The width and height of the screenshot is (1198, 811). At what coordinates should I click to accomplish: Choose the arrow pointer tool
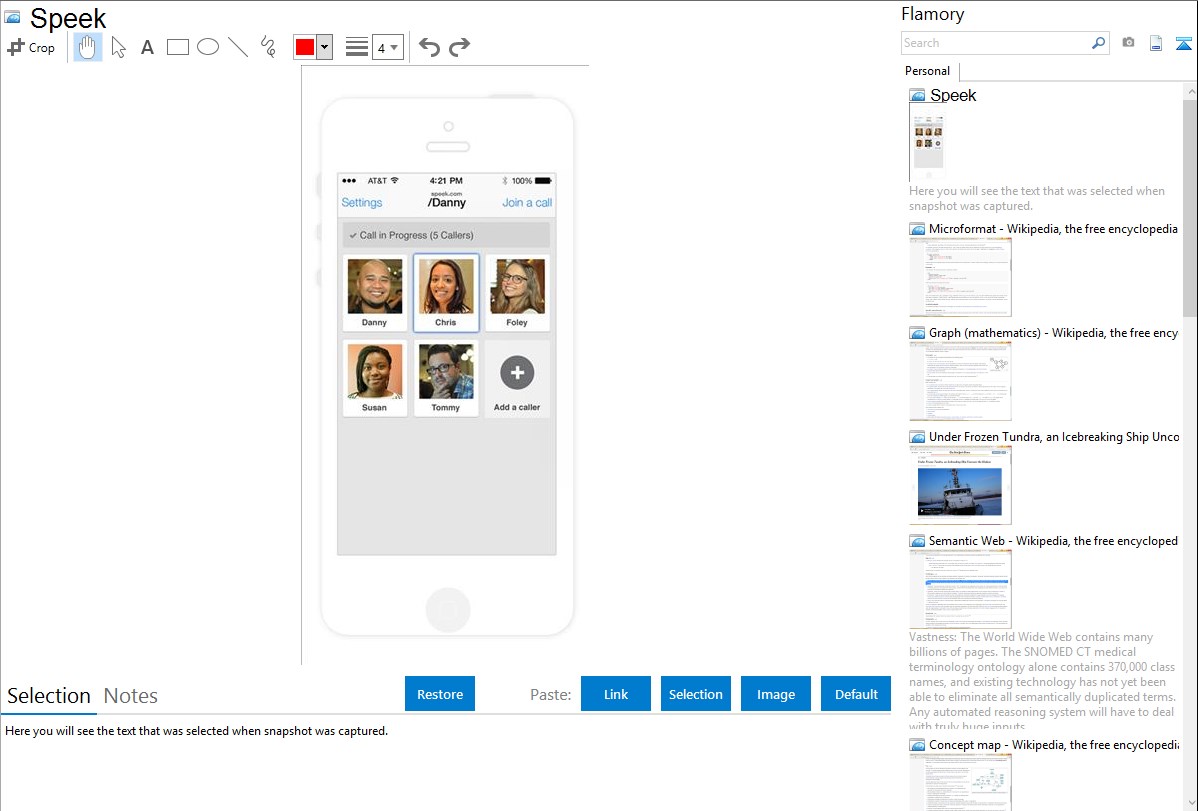click(x=118, y=47)
